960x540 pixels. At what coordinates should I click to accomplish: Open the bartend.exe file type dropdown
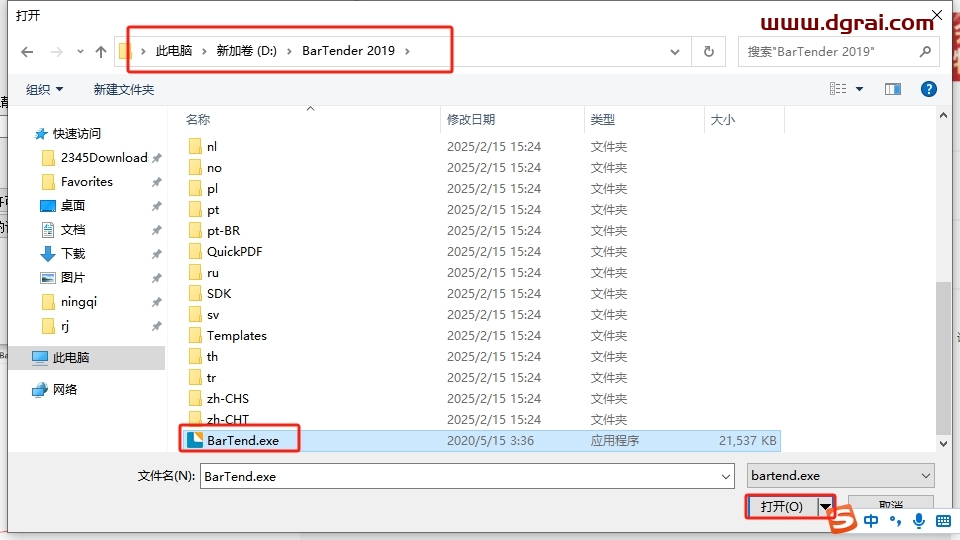point(841,476)
